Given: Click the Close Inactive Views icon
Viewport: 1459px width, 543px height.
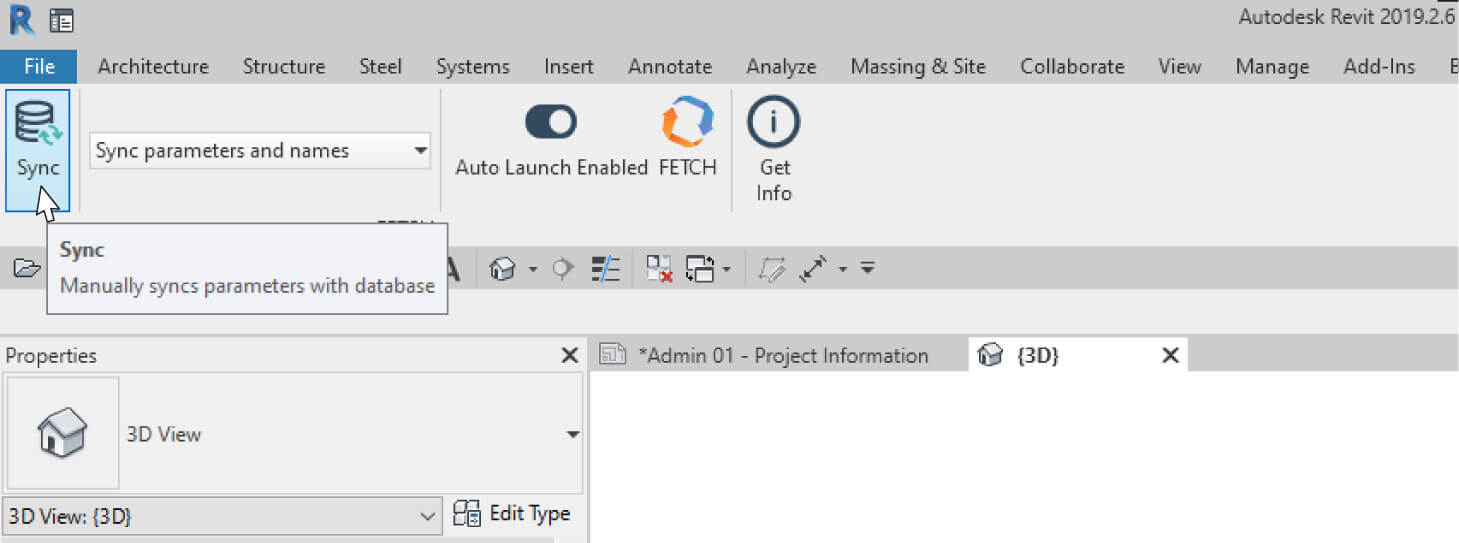Looking at the screenshot, I should (659, 268).
